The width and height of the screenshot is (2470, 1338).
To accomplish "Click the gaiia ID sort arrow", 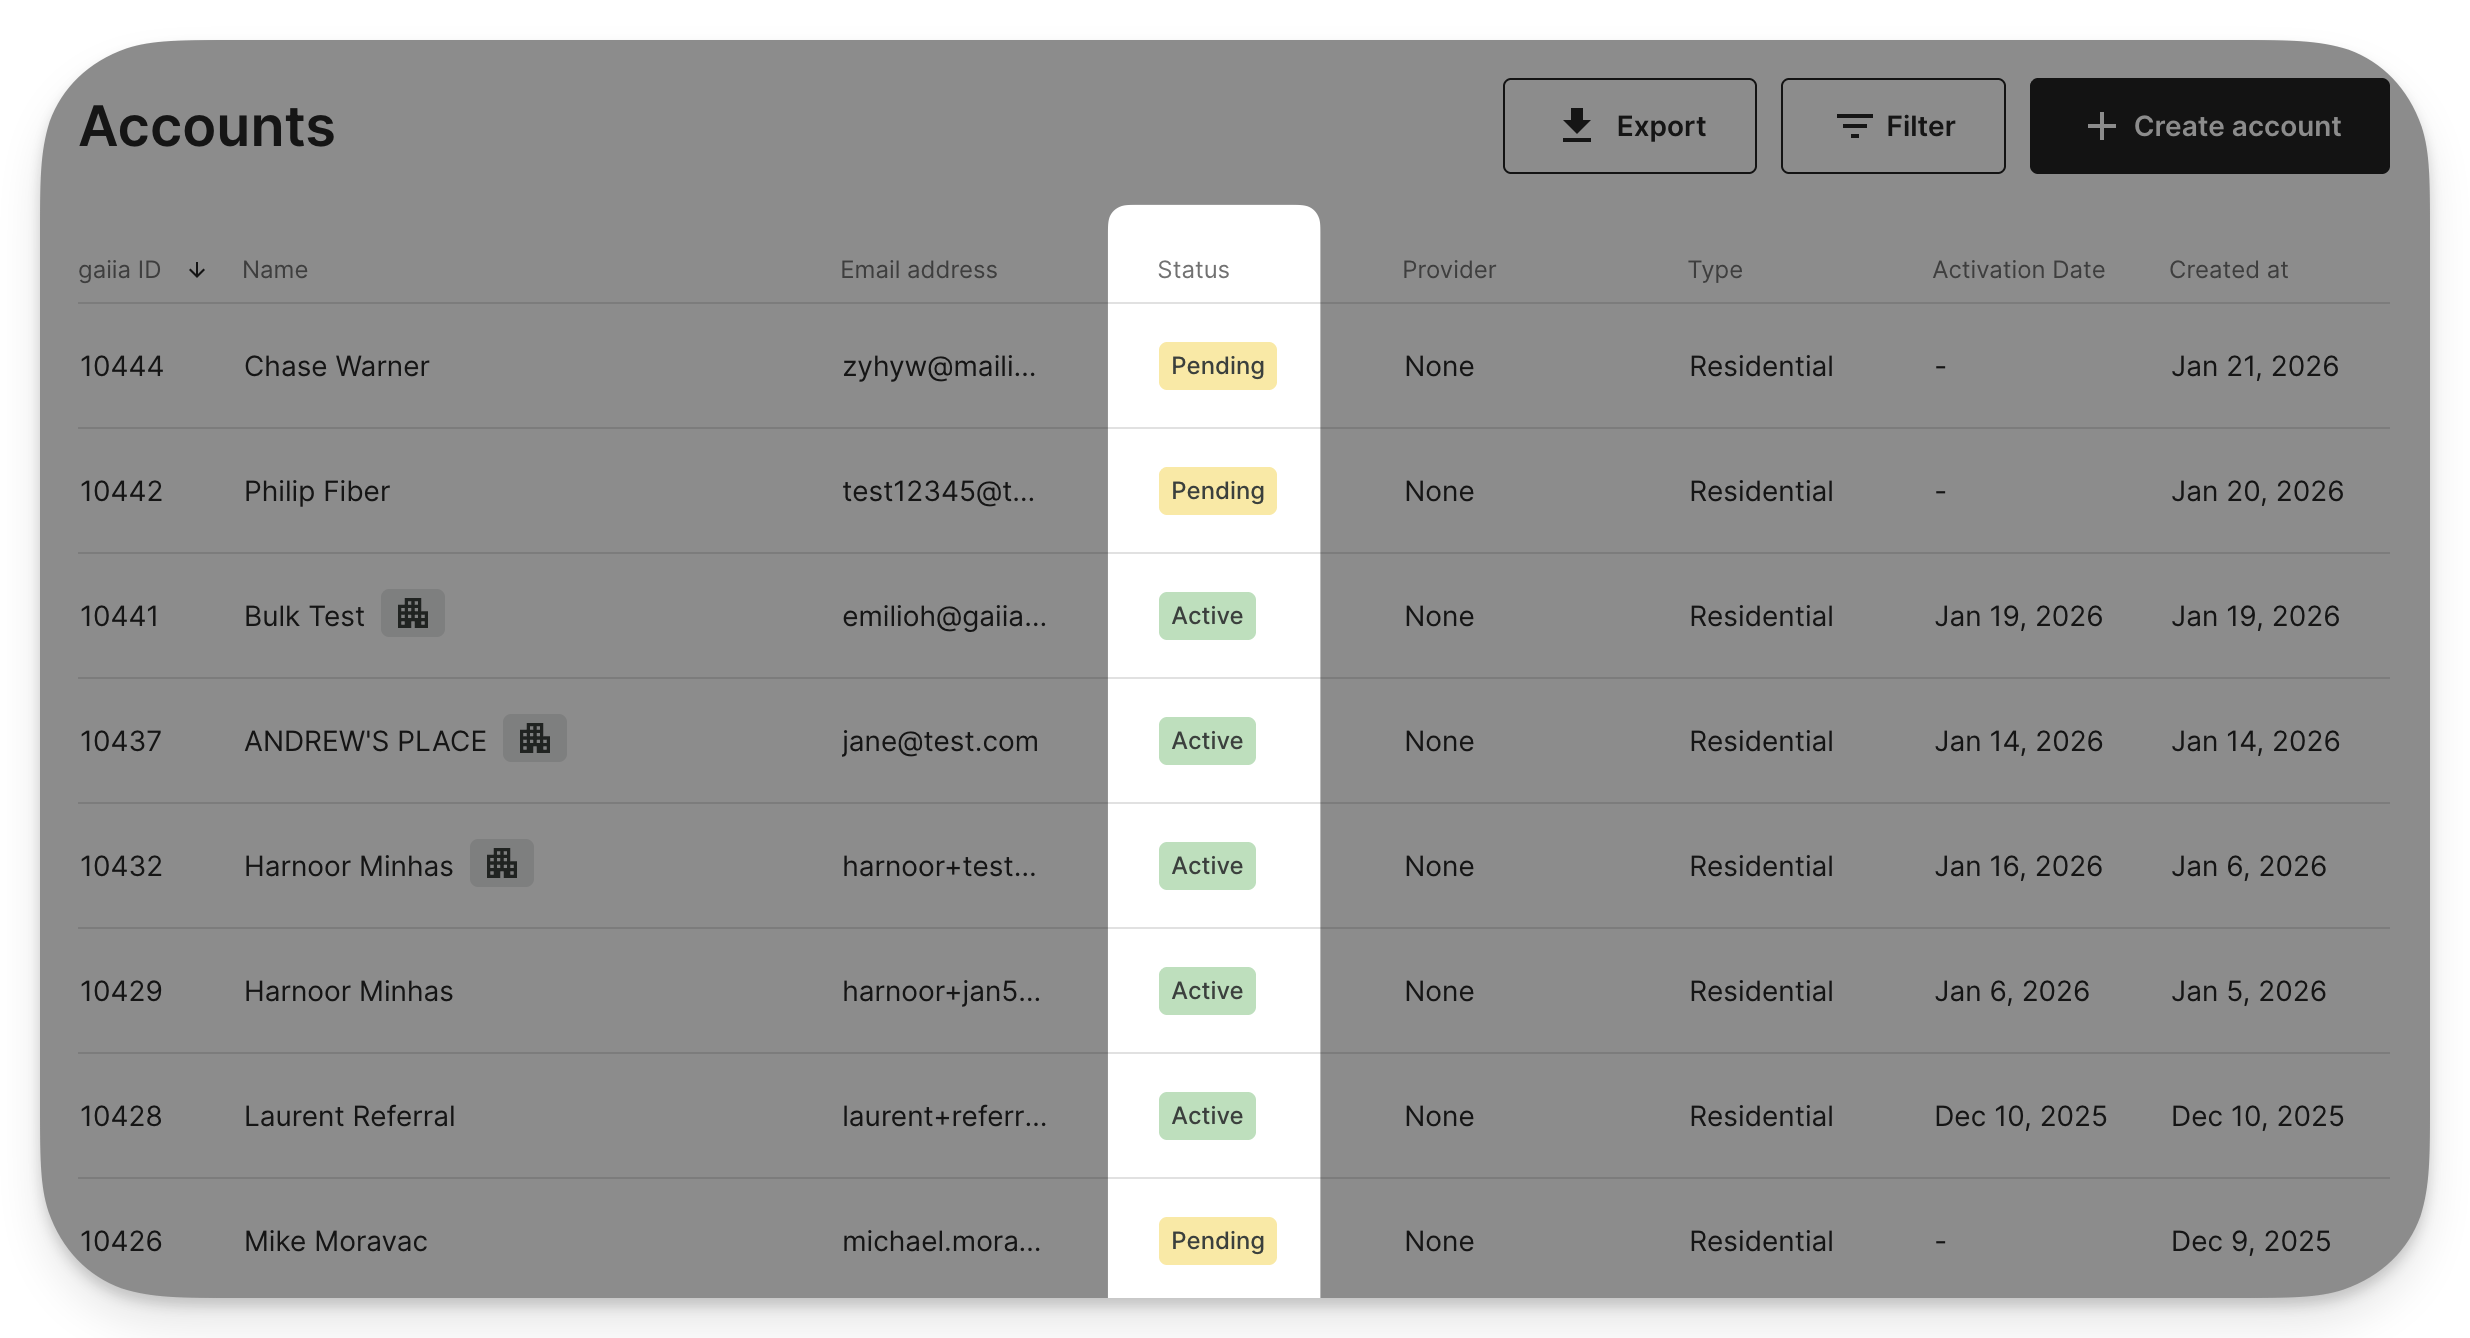I will click(x=197, y=270).
